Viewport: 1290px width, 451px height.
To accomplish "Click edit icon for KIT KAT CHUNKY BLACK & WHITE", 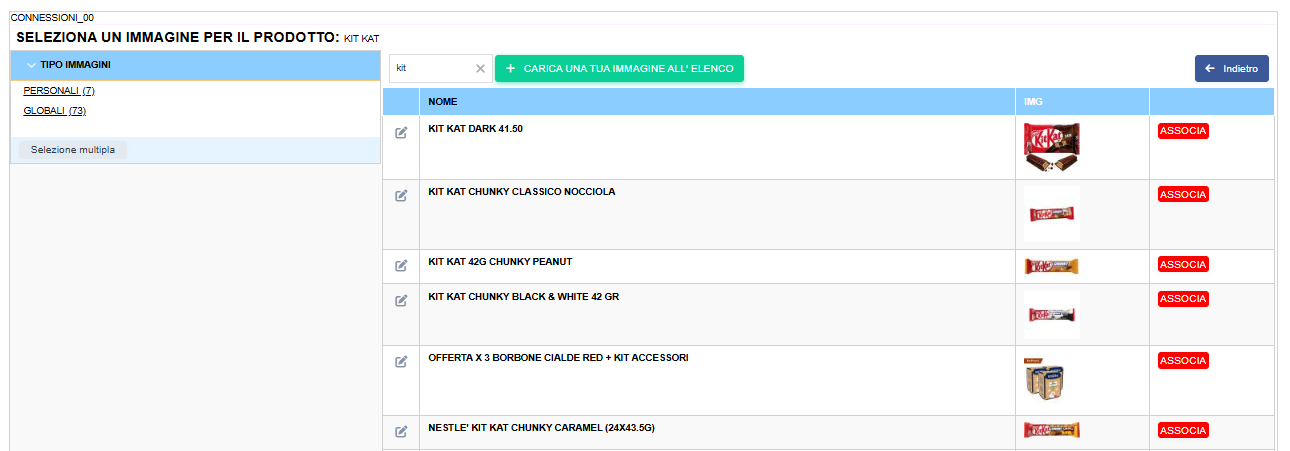I will pyautogui.click(x=401, y=300).
